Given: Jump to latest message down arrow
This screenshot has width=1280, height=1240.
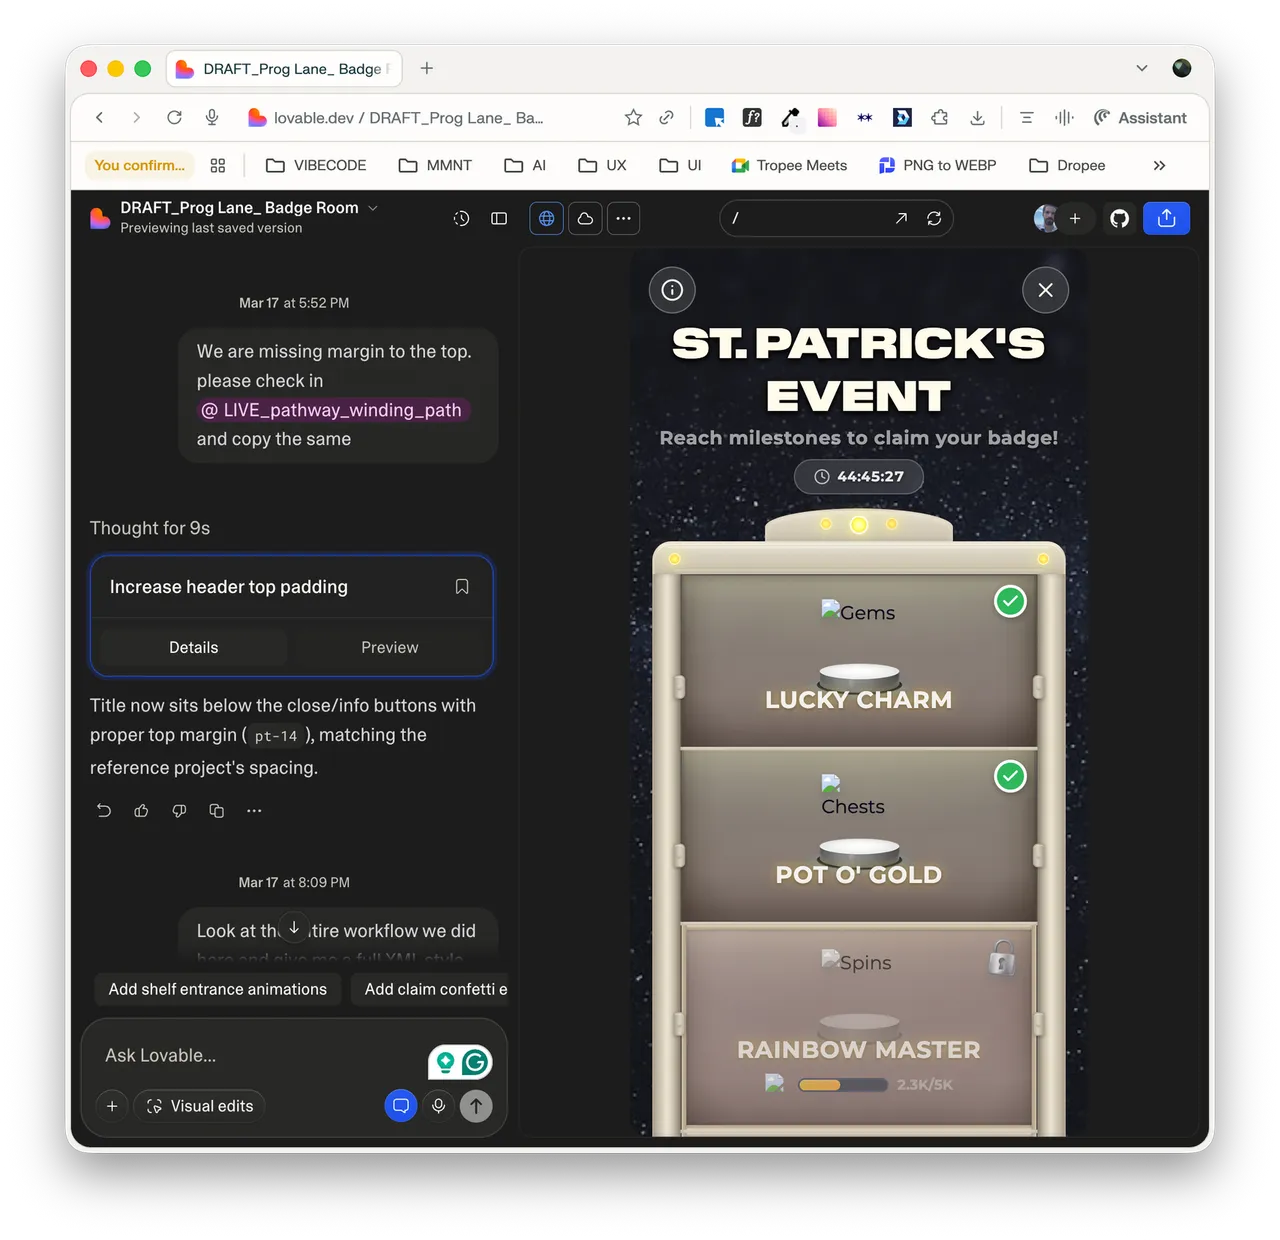Looking at the screenshot, I should point(294,928).
